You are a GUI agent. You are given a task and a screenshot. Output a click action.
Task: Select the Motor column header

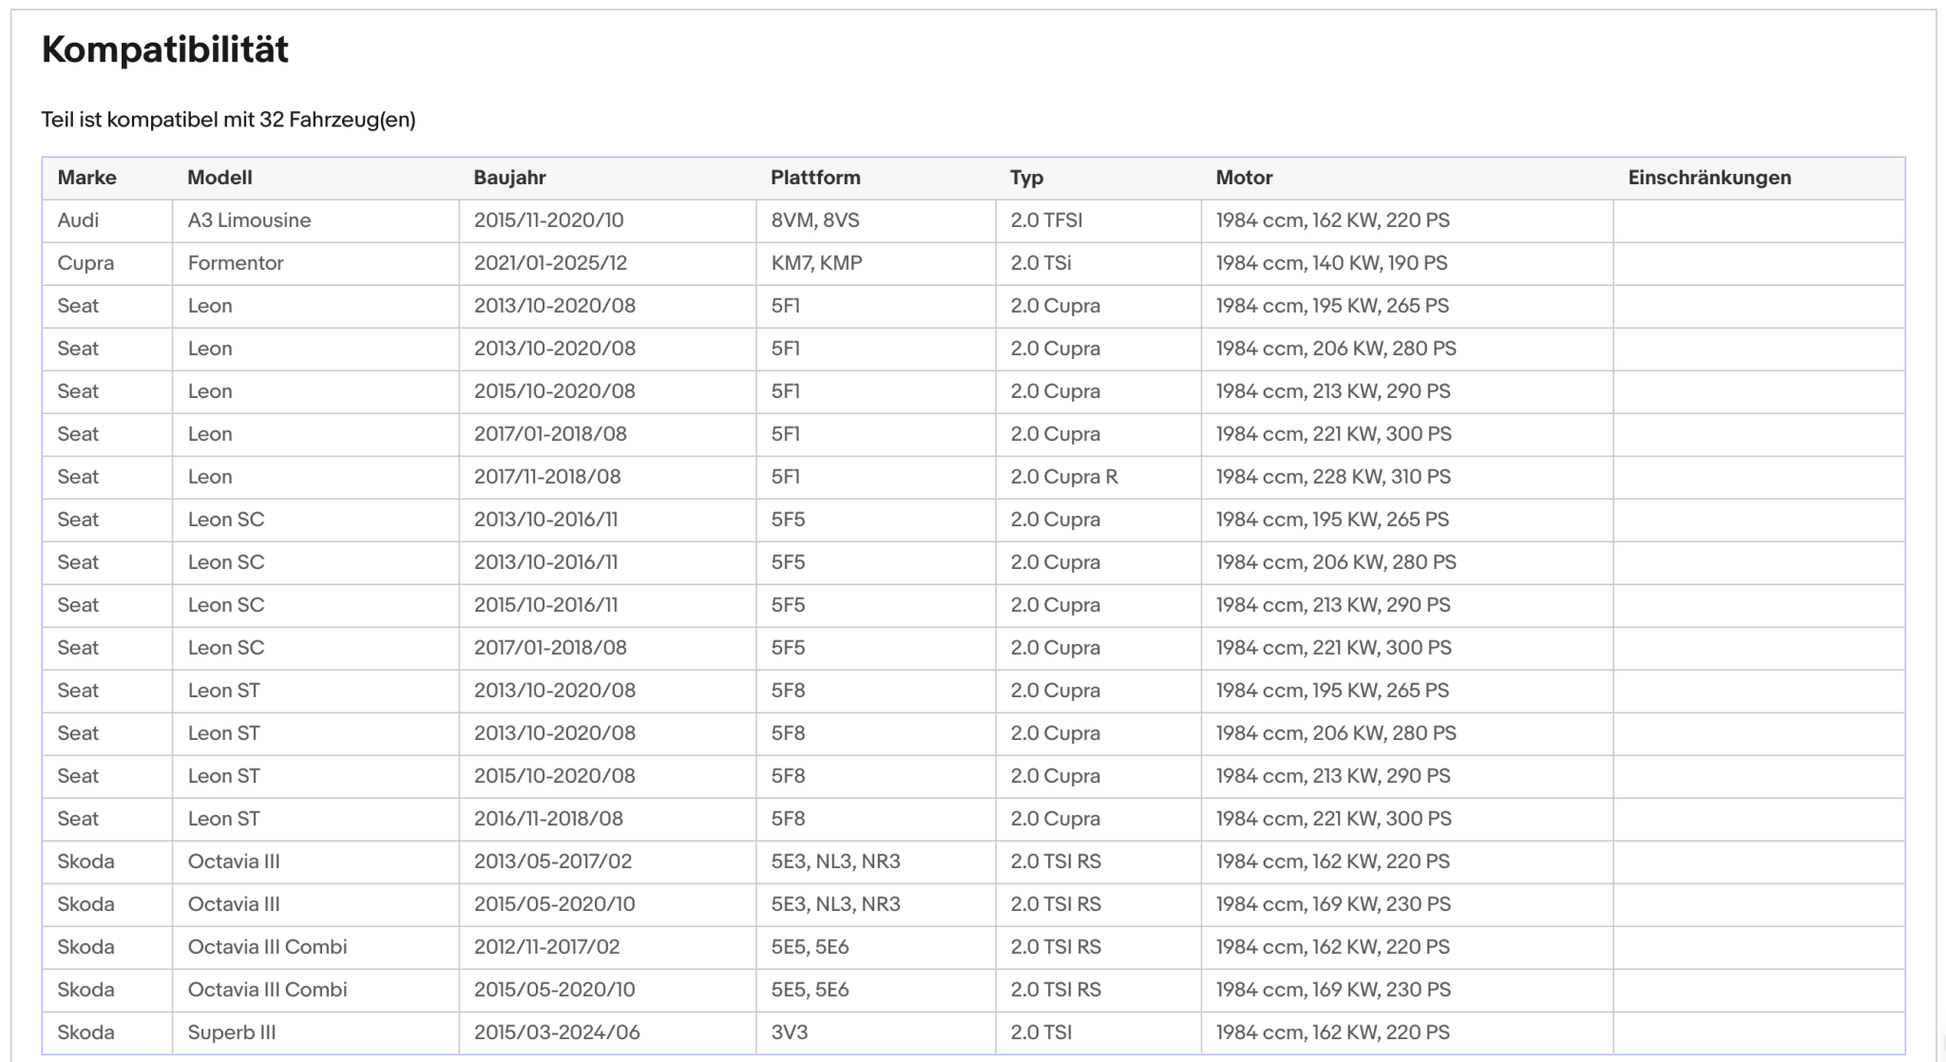click(1243, 178)
